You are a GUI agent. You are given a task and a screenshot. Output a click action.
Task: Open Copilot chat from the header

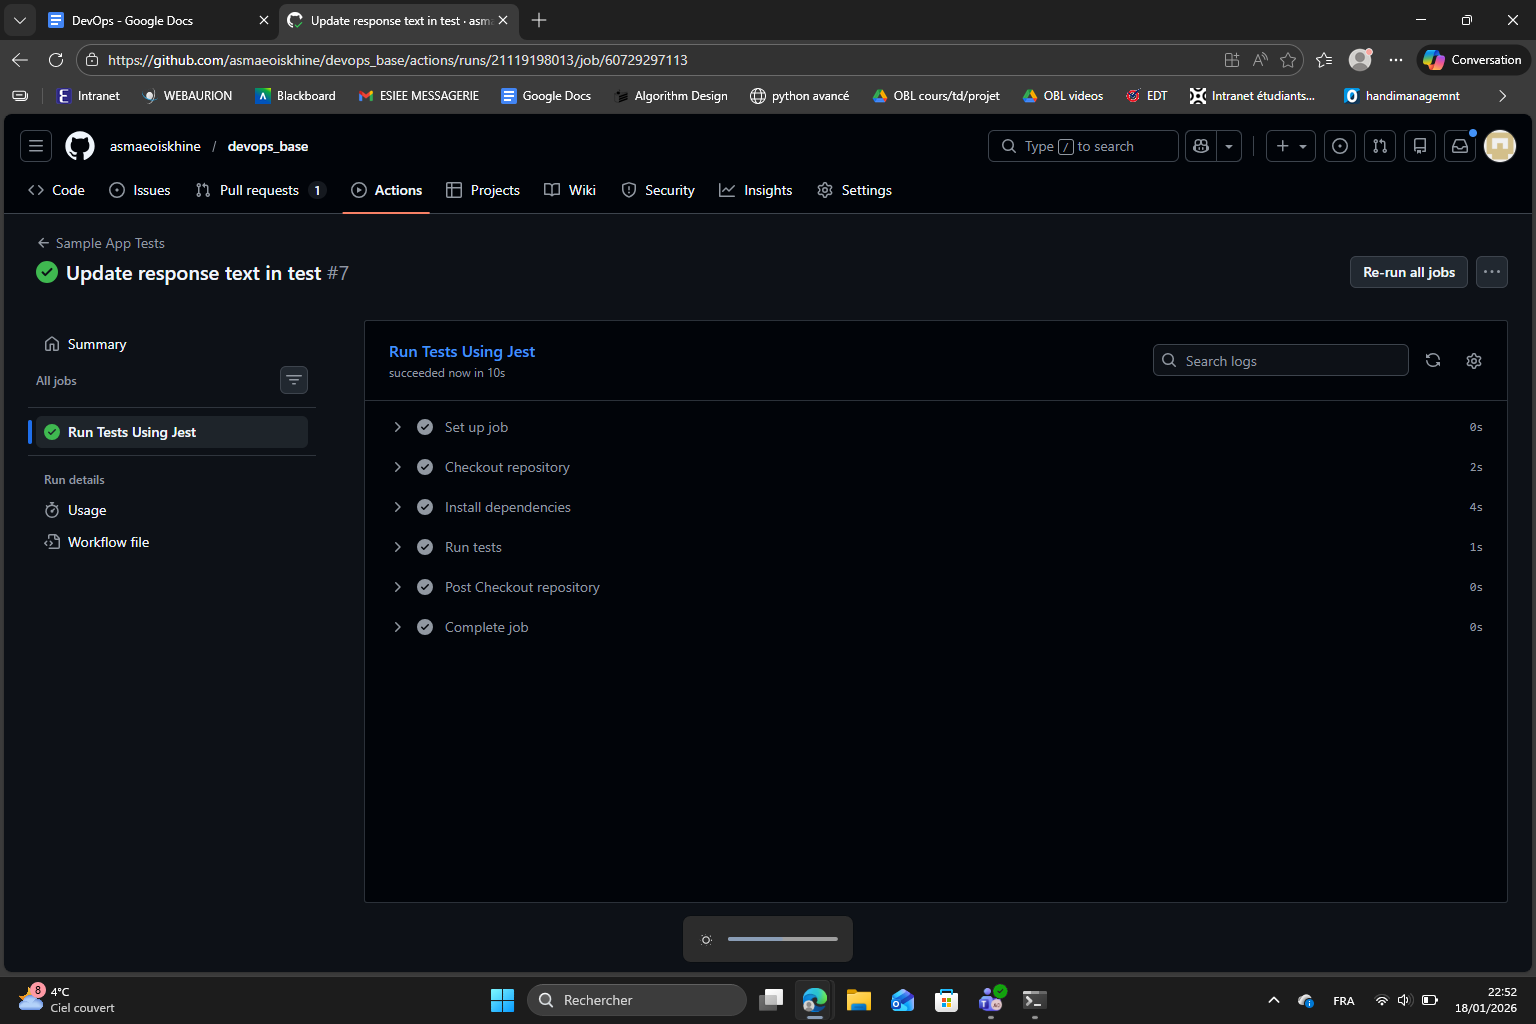point(1200,145)
